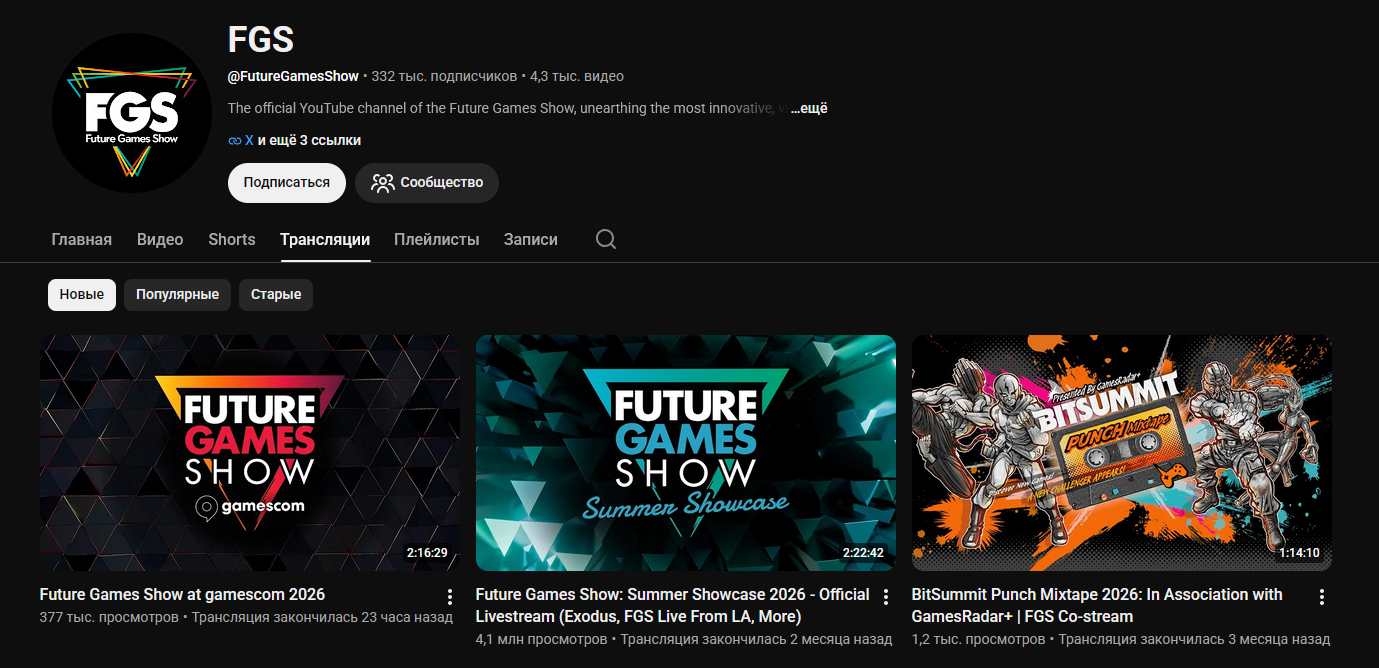Click title Future Games Show: Summer Showcase 2026
The height and width of the screenshot is (668, 1379).
(x=672, y=605)
